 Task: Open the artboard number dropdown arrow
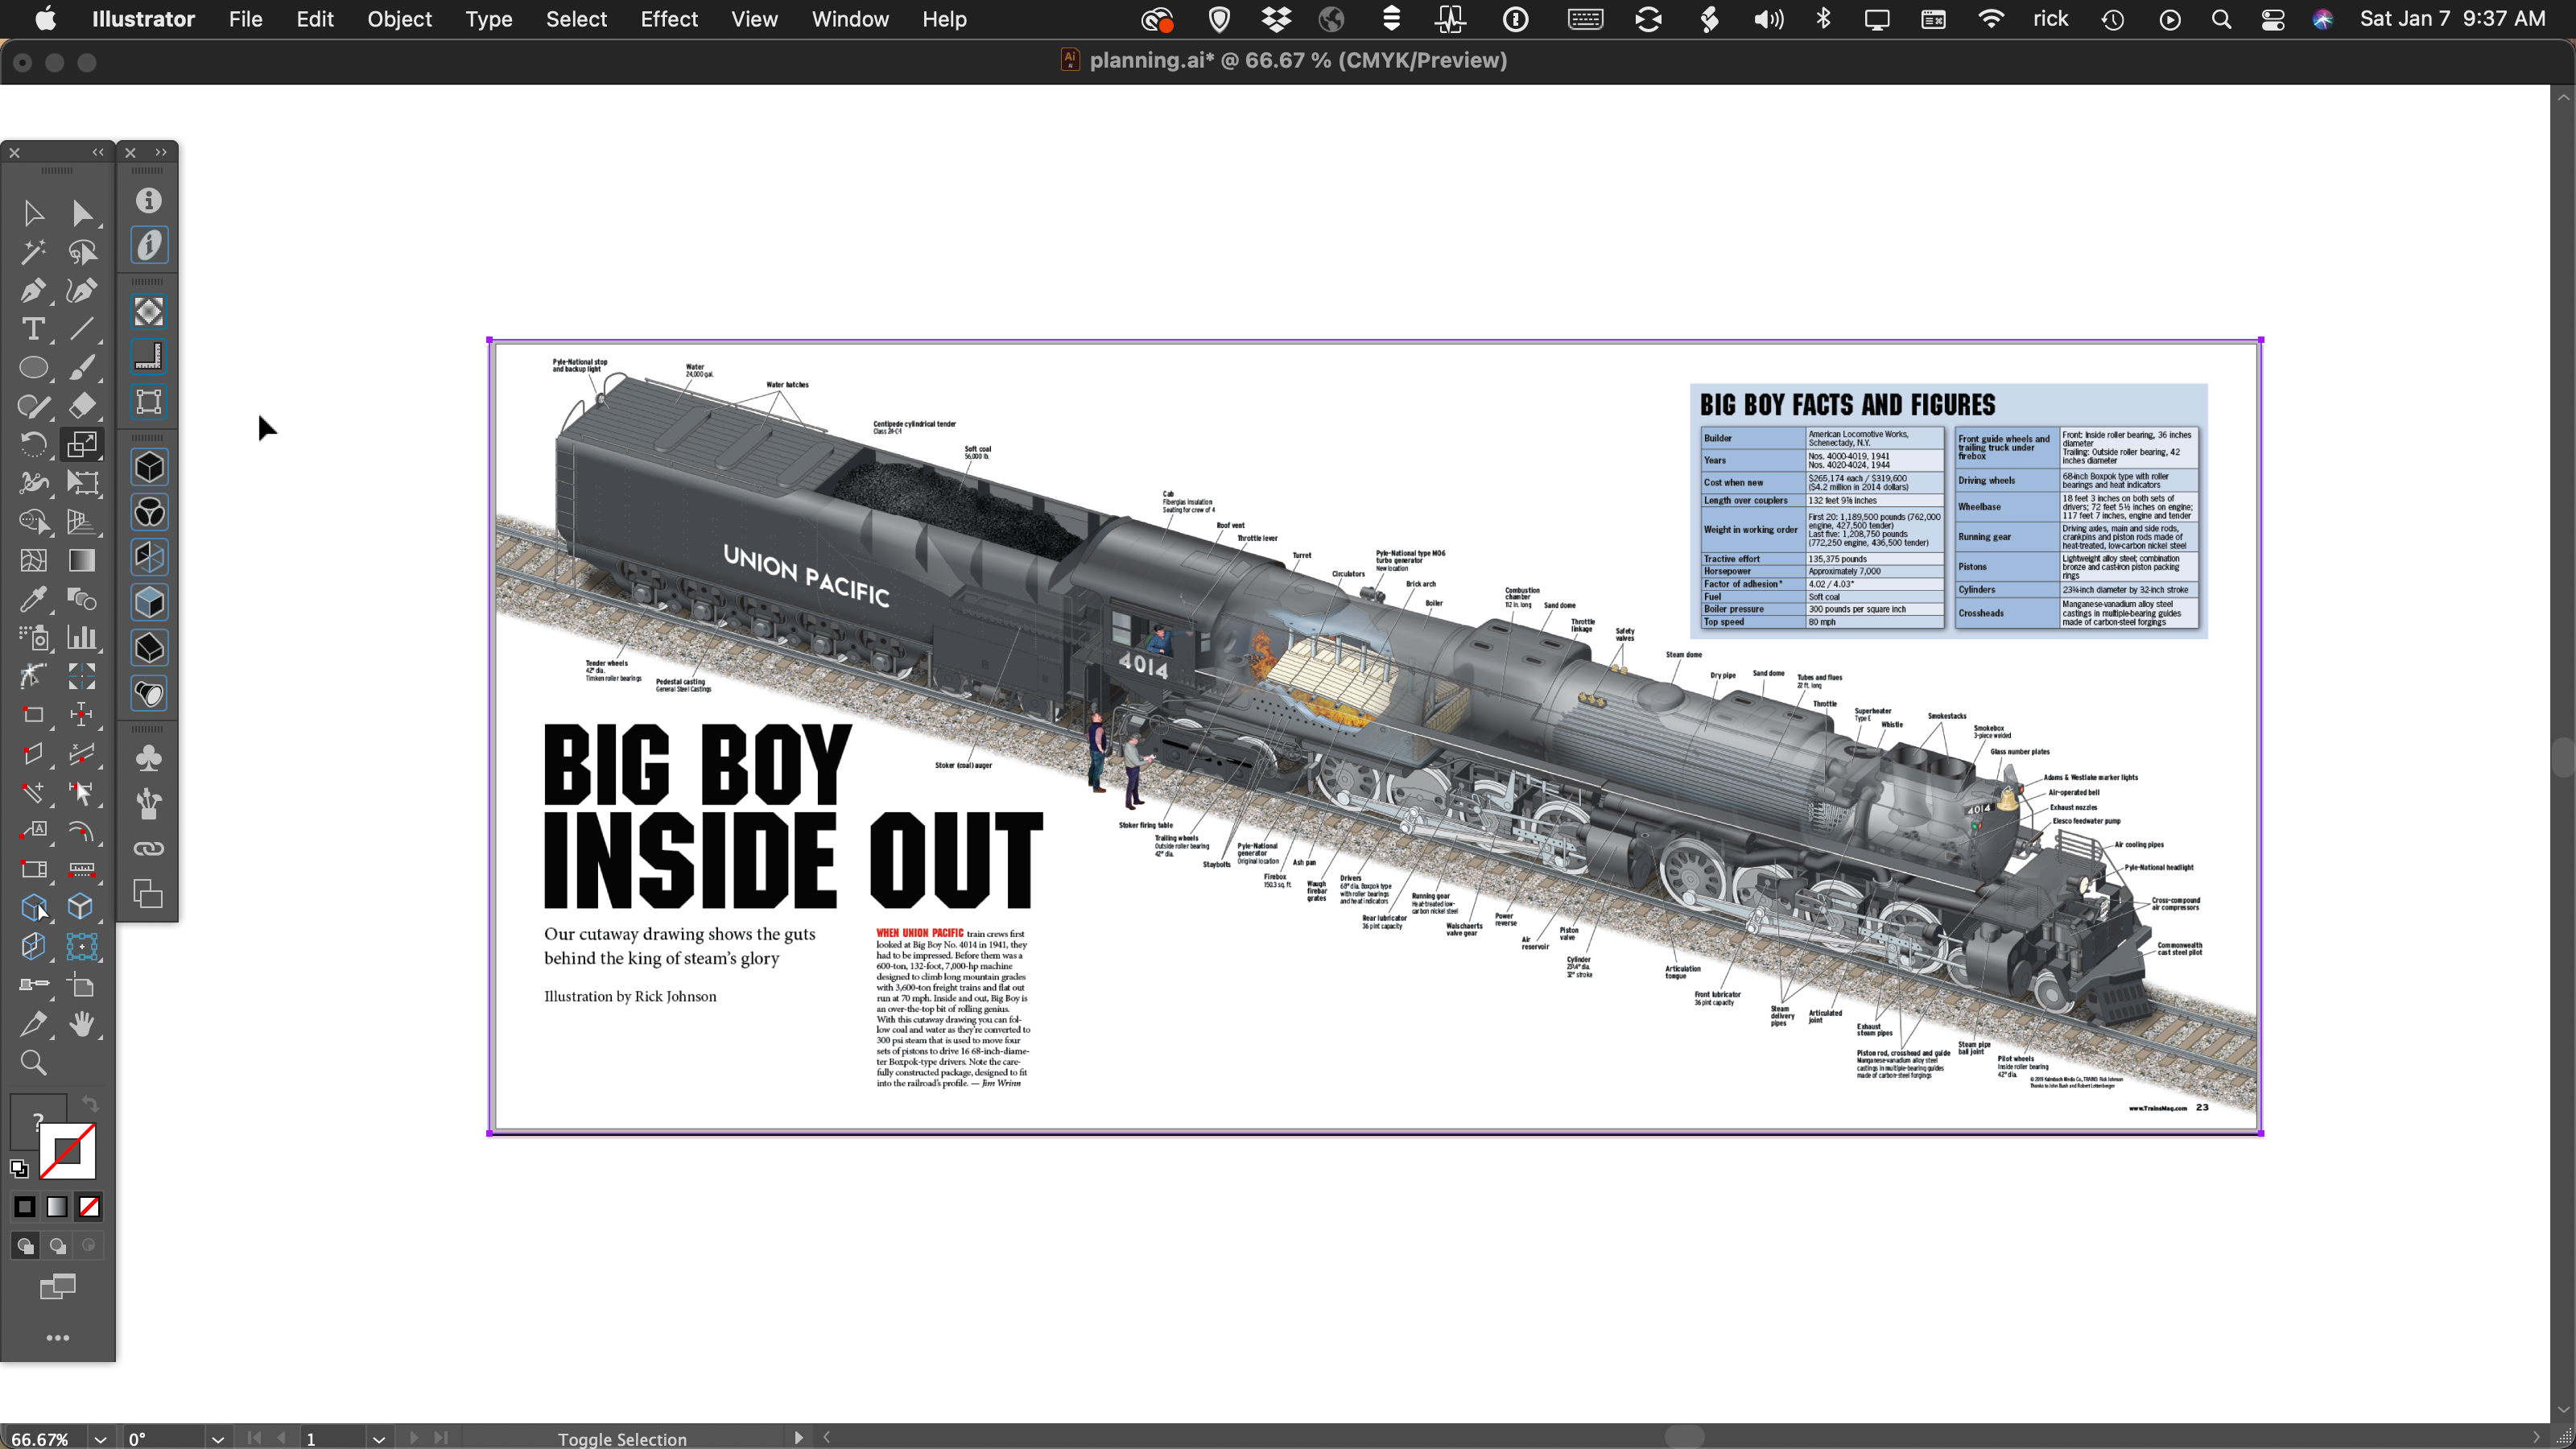tap(379, 1439)
